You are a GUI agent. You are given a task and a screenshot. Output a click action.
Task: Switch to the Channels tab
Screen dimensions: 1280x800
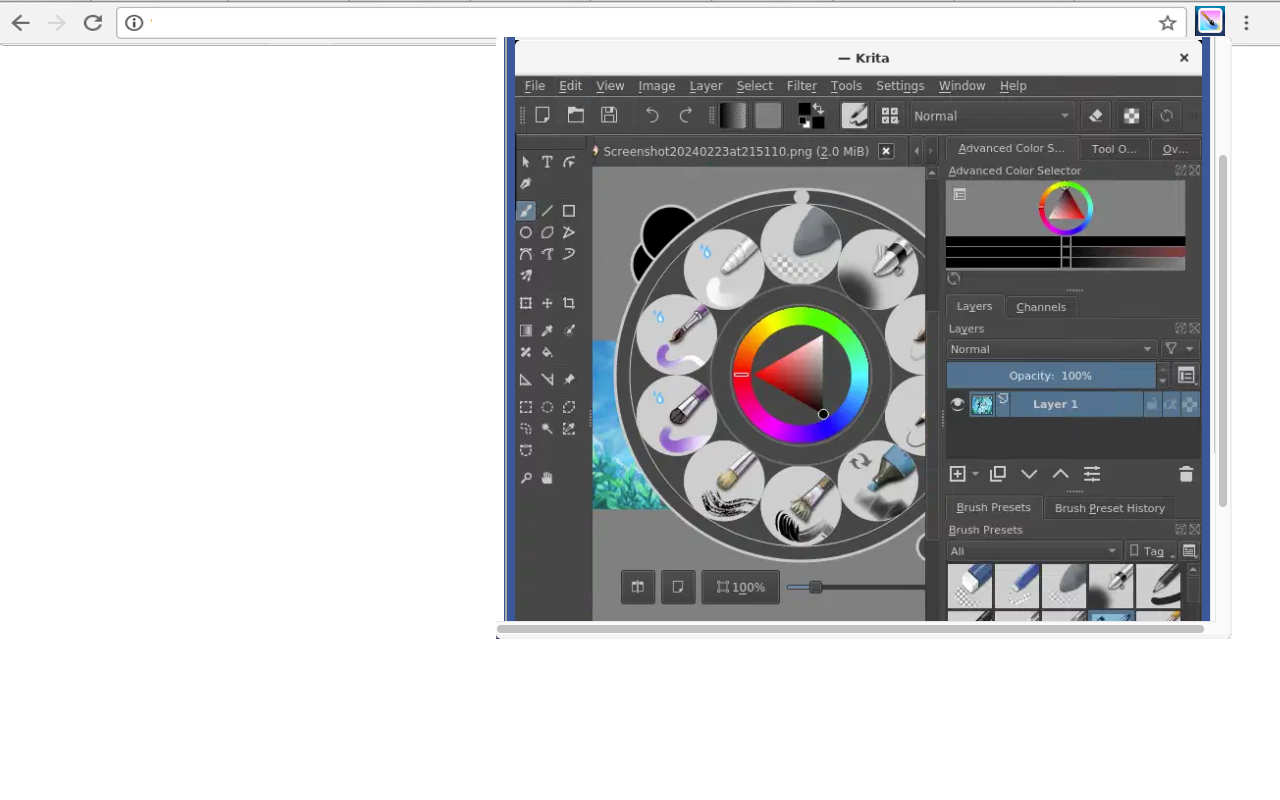[1041, 307]
